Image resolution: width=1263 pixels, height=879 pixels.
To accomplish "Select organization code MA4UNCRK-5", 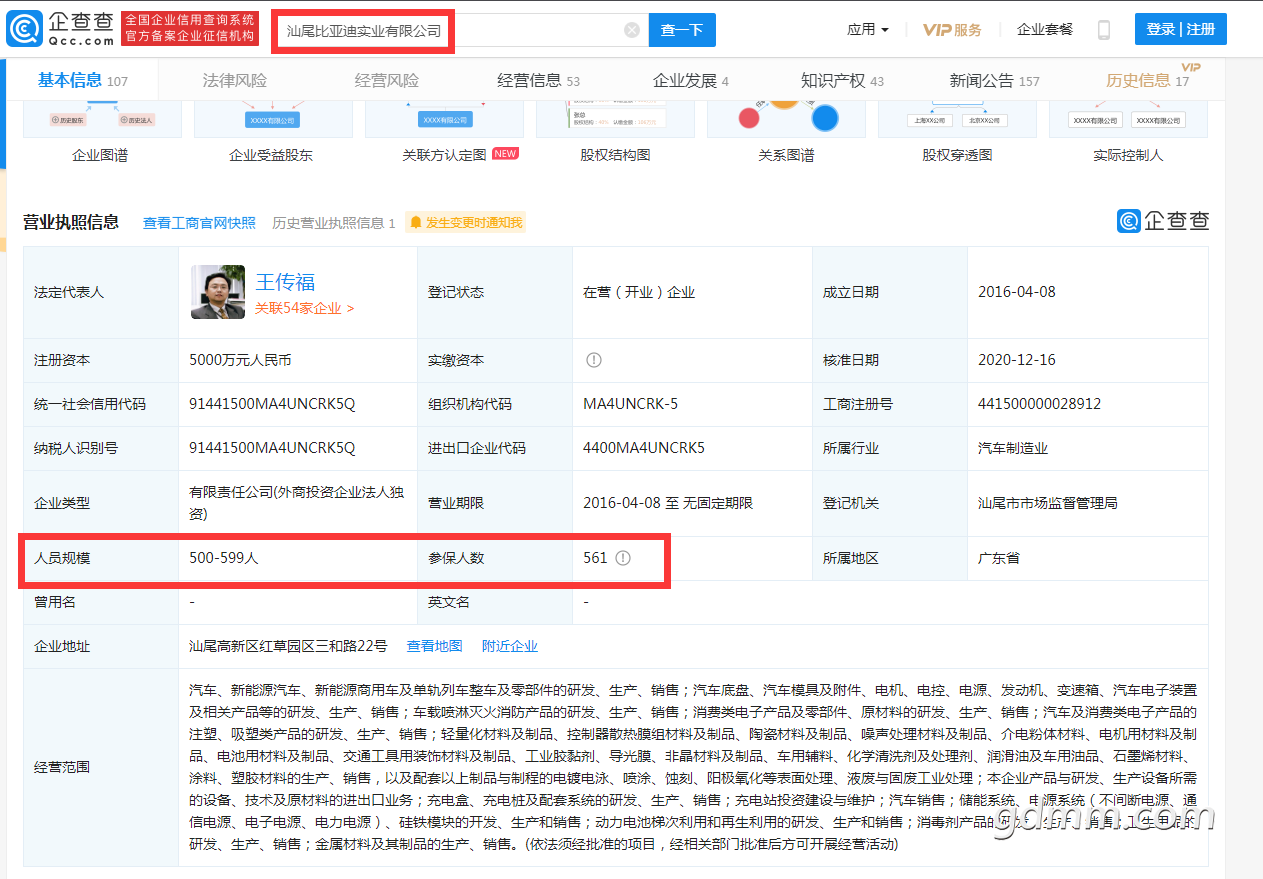I will click(630, 404).
